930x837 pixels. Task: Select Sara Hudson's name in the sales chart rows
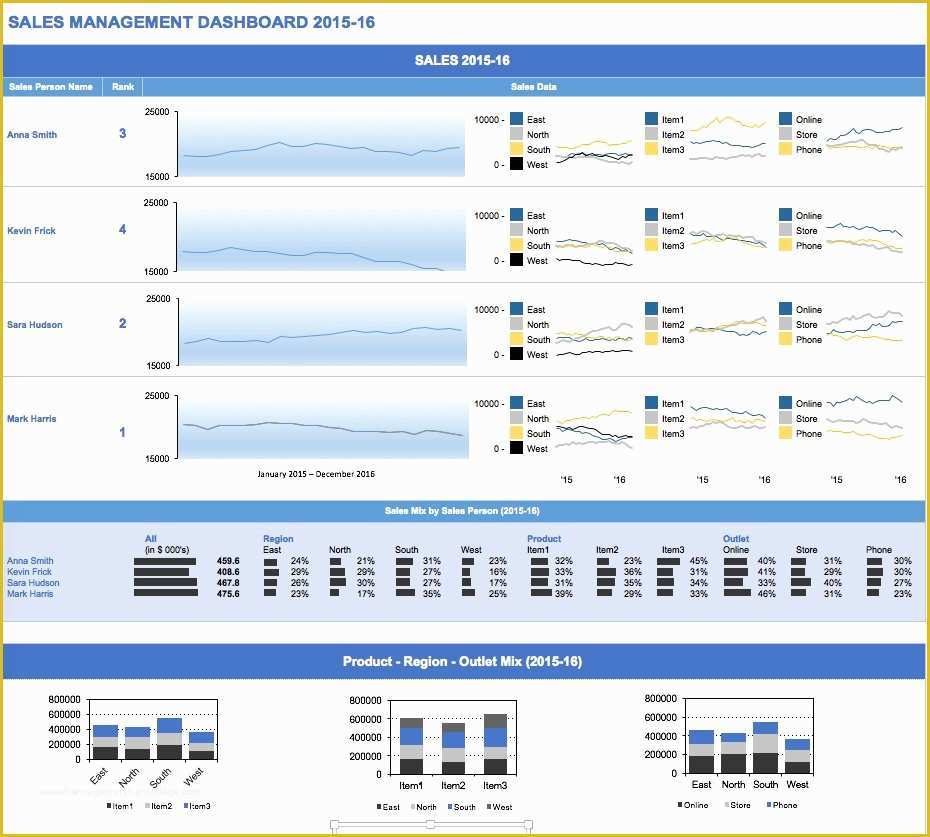pyautogui.click(x=34, y=324)
